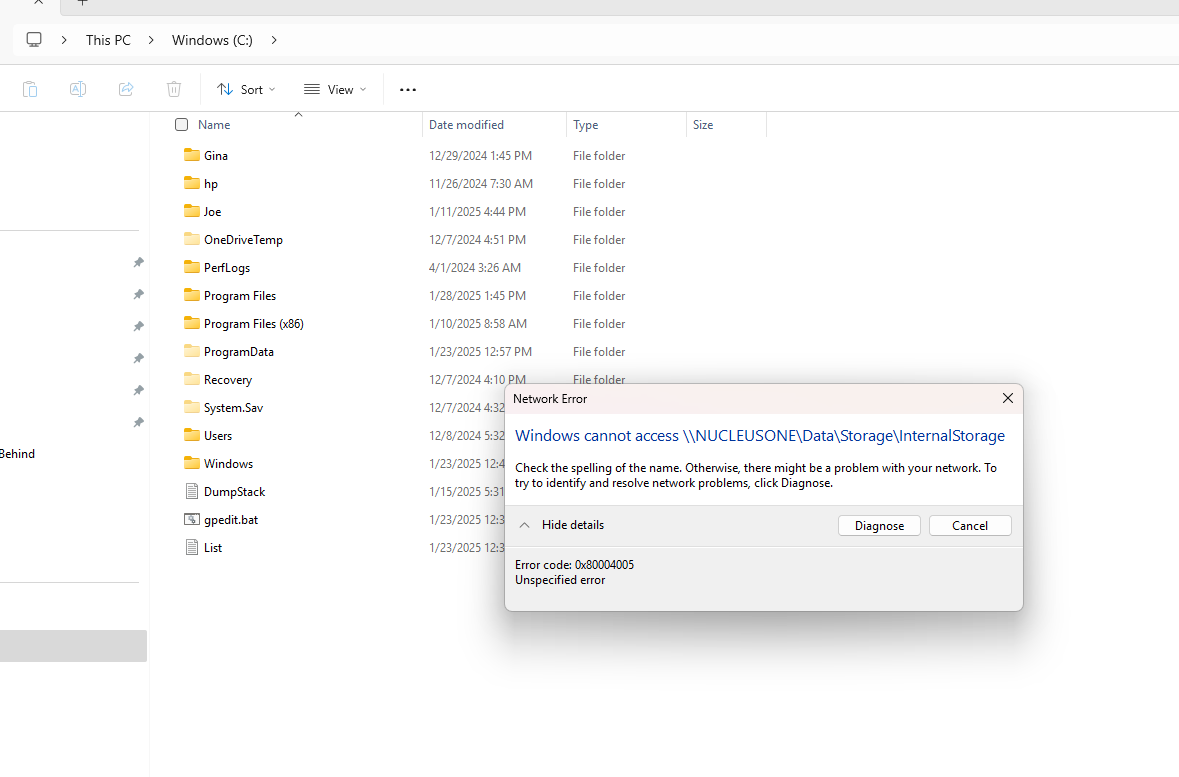This screenshot has width=1179, height=777.
Task: Click the Hide details label
Action: [x=573, y=525]
